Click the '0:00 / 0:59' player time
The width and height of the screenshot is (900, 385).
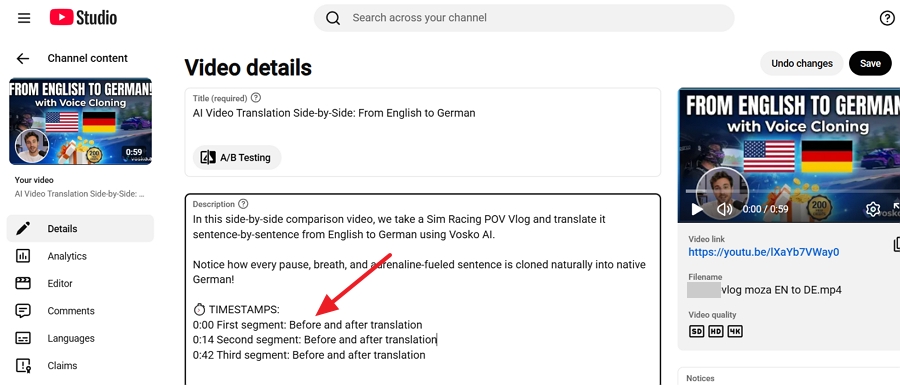(x=766, y=209)
